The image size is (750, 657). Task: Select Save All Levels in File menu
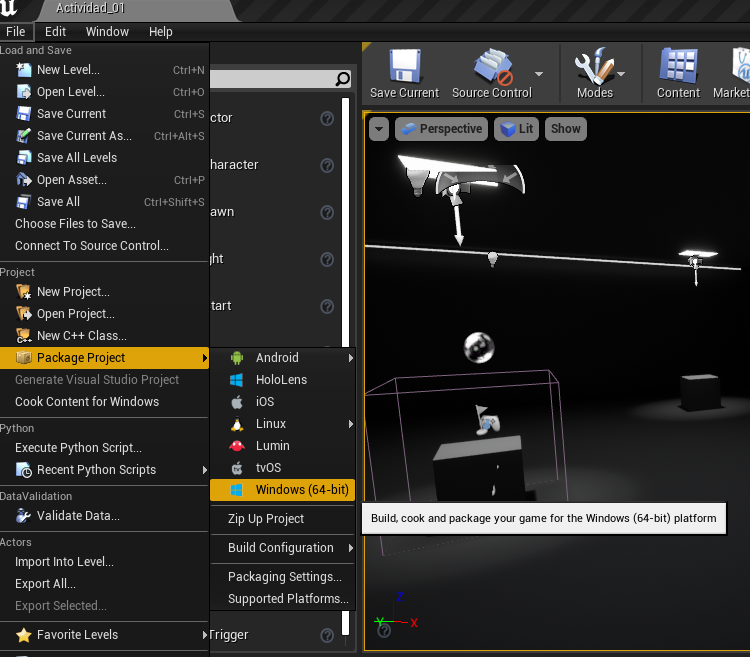(77, 158)
